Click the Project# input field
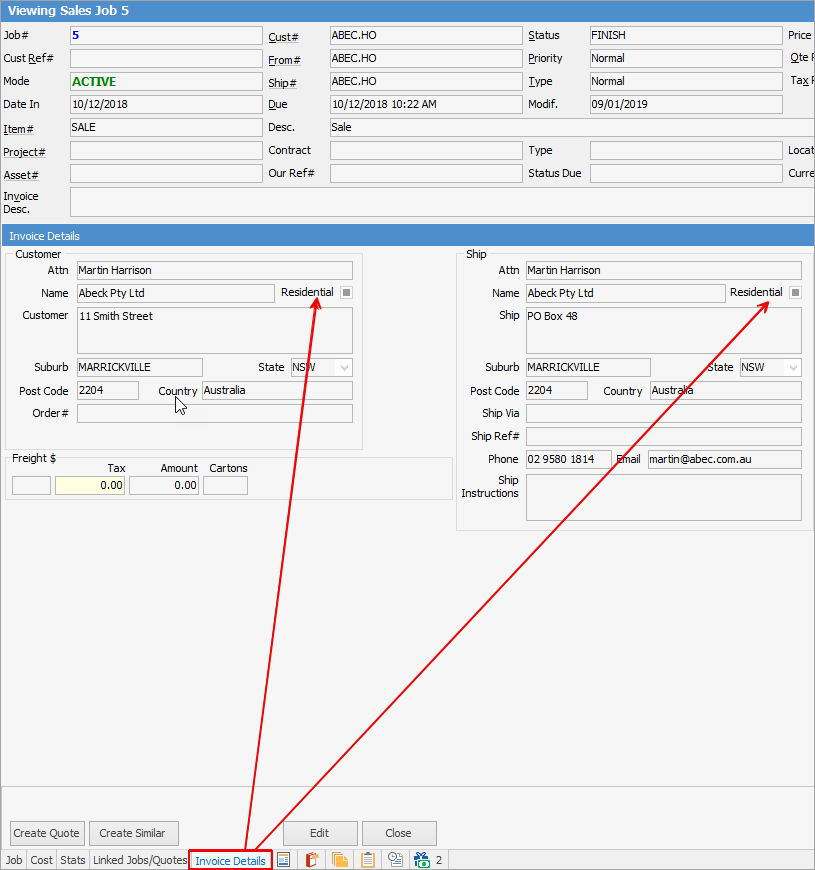 [166, 150]
